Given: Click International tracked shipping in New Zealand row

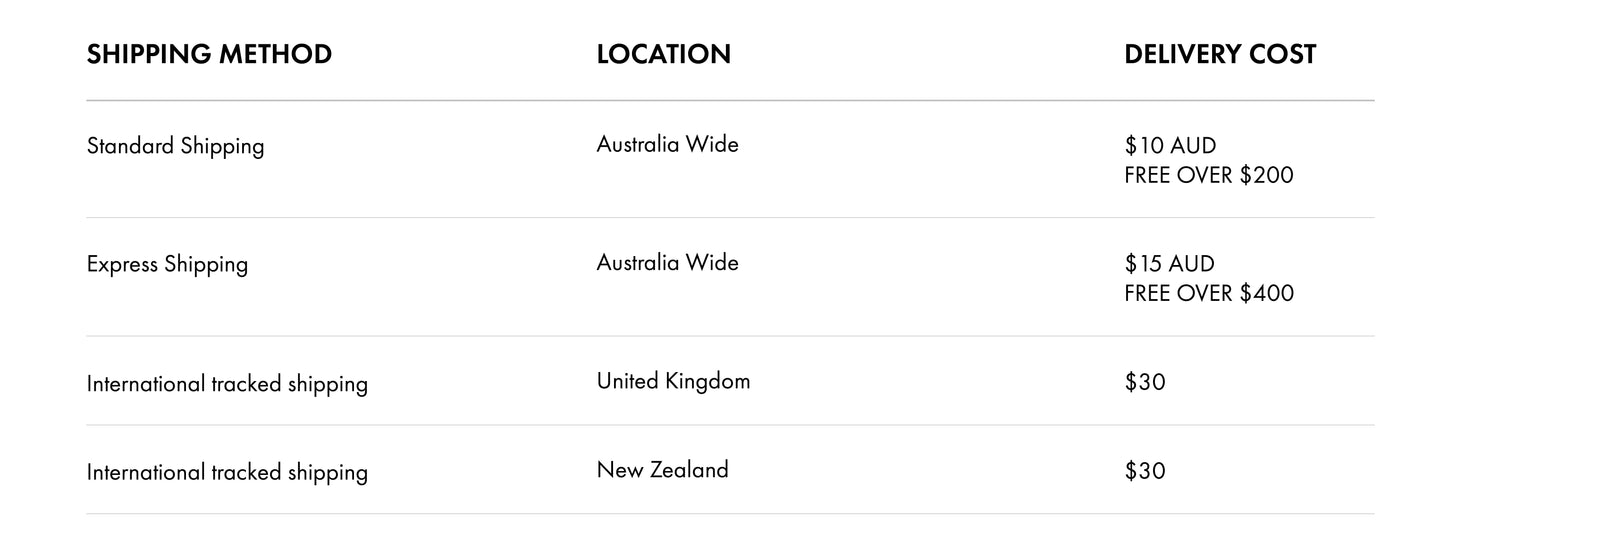Looking at the screenshot, I should [x=227, y=472].
